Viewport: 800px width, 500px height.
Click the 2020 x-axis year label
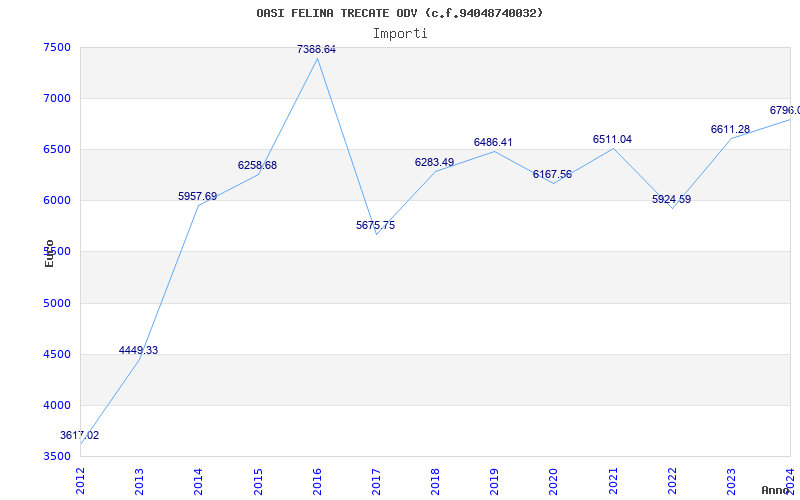tap(554, 481)
